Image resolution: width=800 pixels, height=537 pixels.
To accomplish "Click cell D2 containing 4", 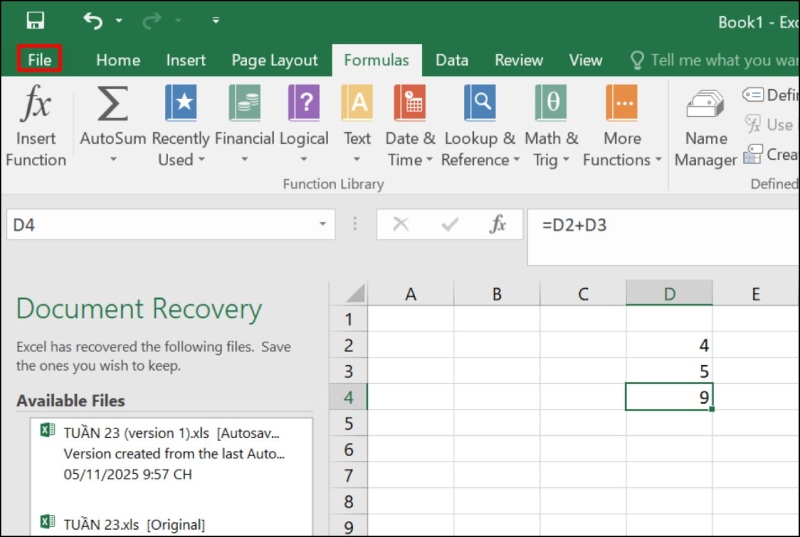I will pos(669,345).
